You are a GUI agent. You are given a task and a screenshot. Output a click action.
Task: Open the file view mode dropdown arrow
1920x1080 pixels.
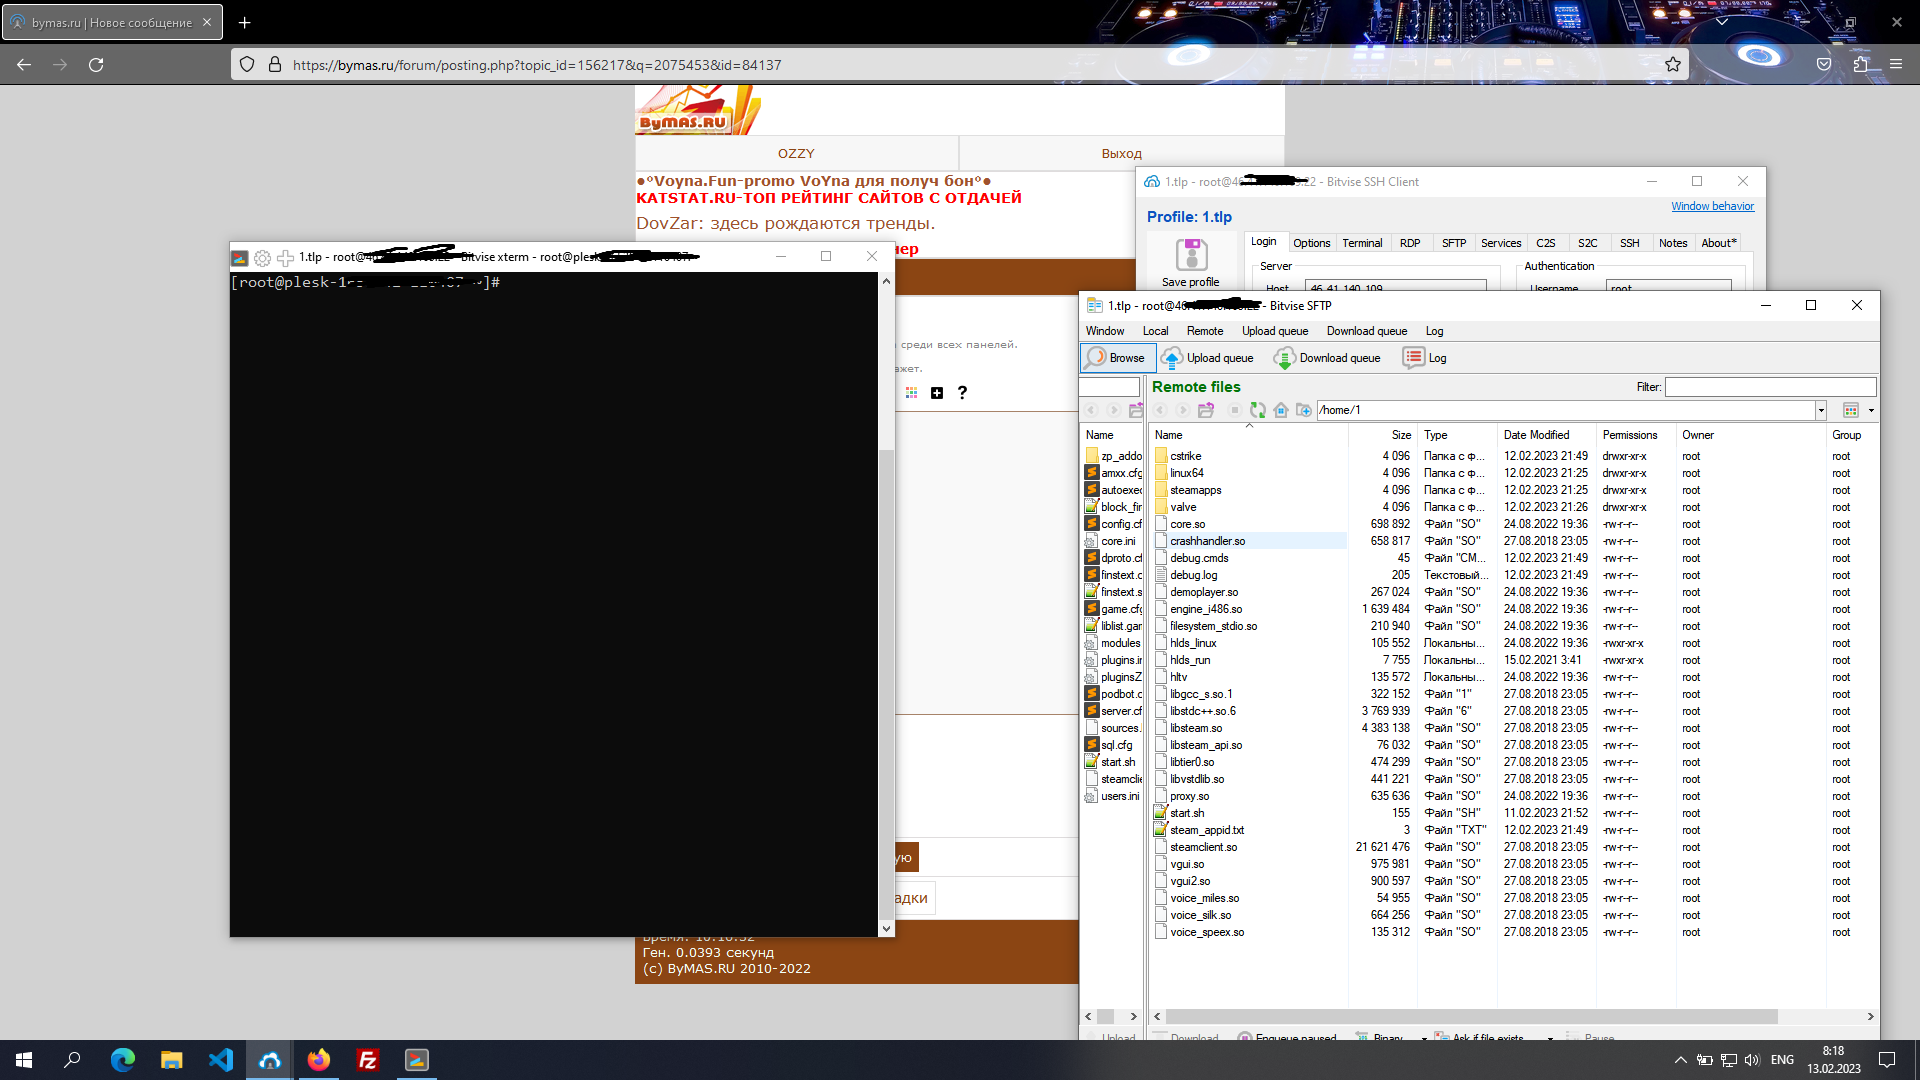(x=1871, y=410)
